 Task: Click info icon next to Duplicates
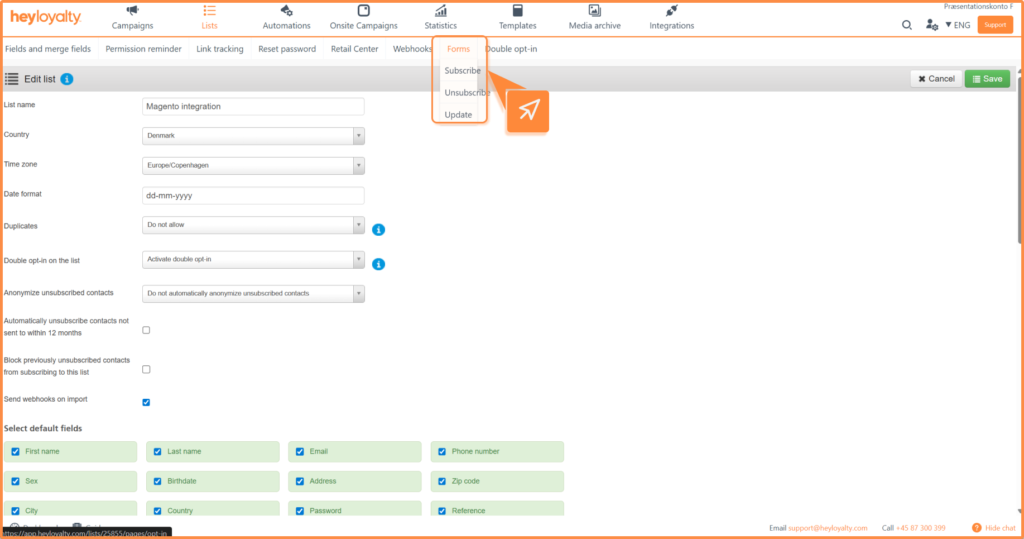click(x=379, y=230)
